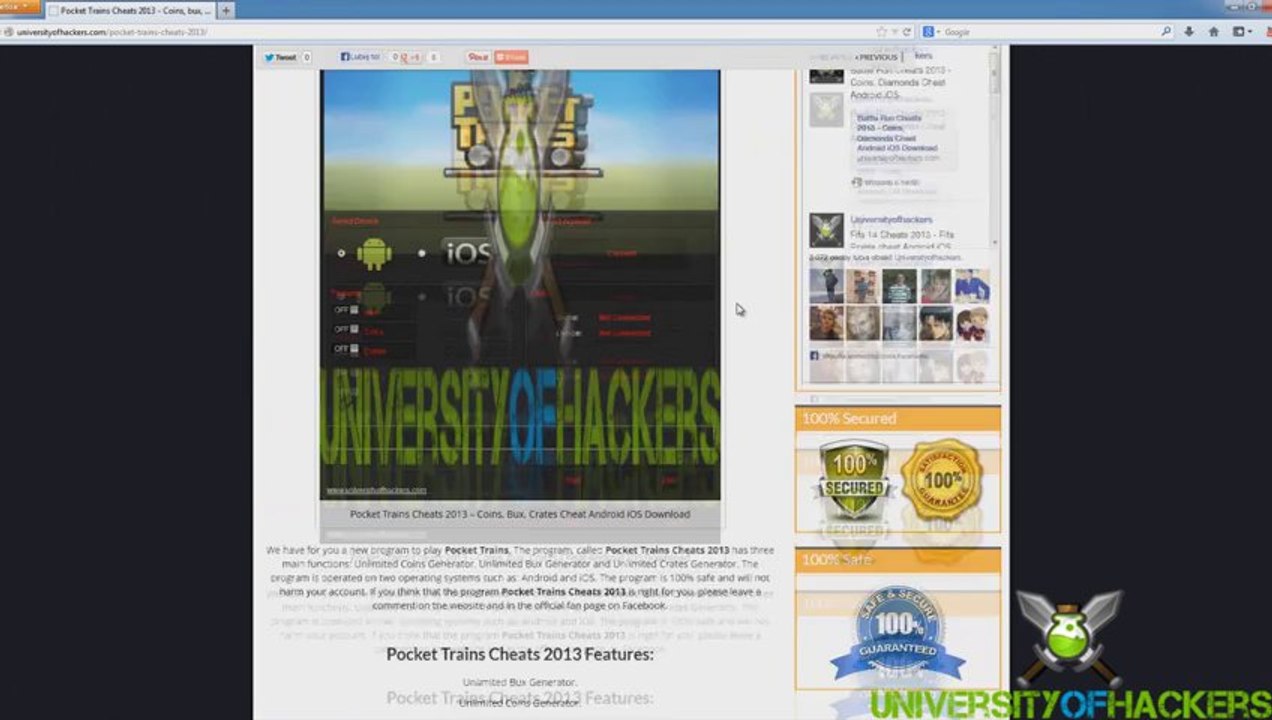1272x720 pixels.
Task: Click into the Google search field
Action: [1050, 32]
